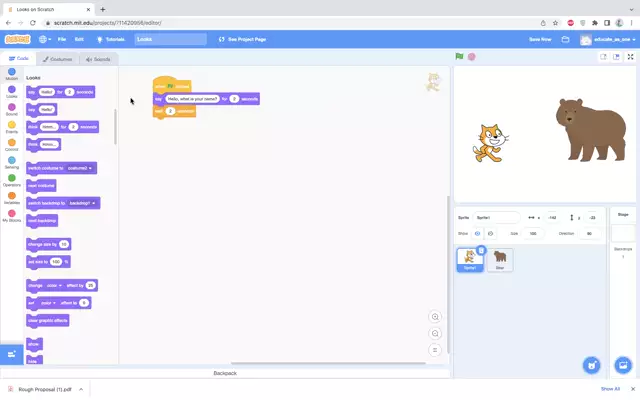Switch to the Code tab

[18, 58]
